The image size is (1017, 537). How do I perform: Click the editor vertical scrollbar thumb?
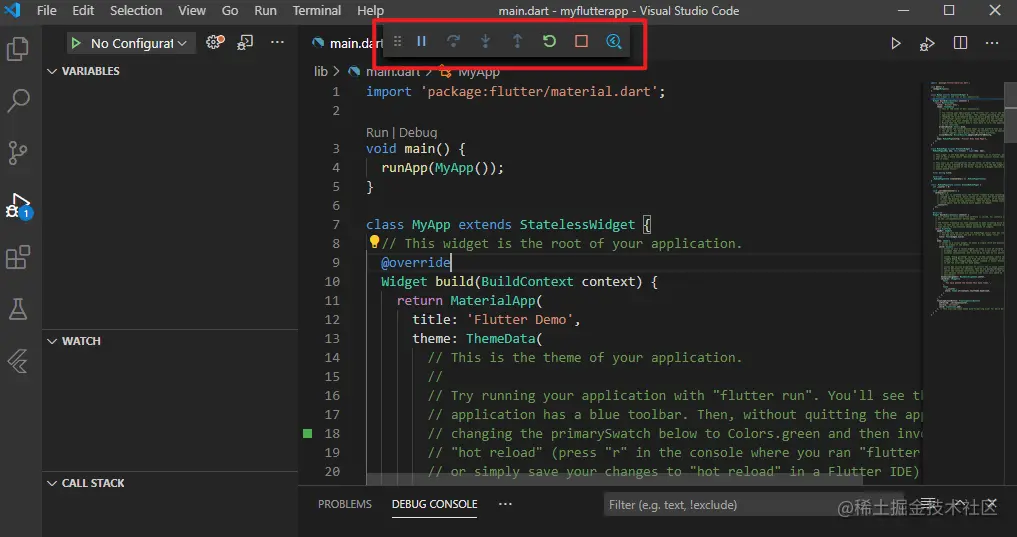(x=1011, y=112)
